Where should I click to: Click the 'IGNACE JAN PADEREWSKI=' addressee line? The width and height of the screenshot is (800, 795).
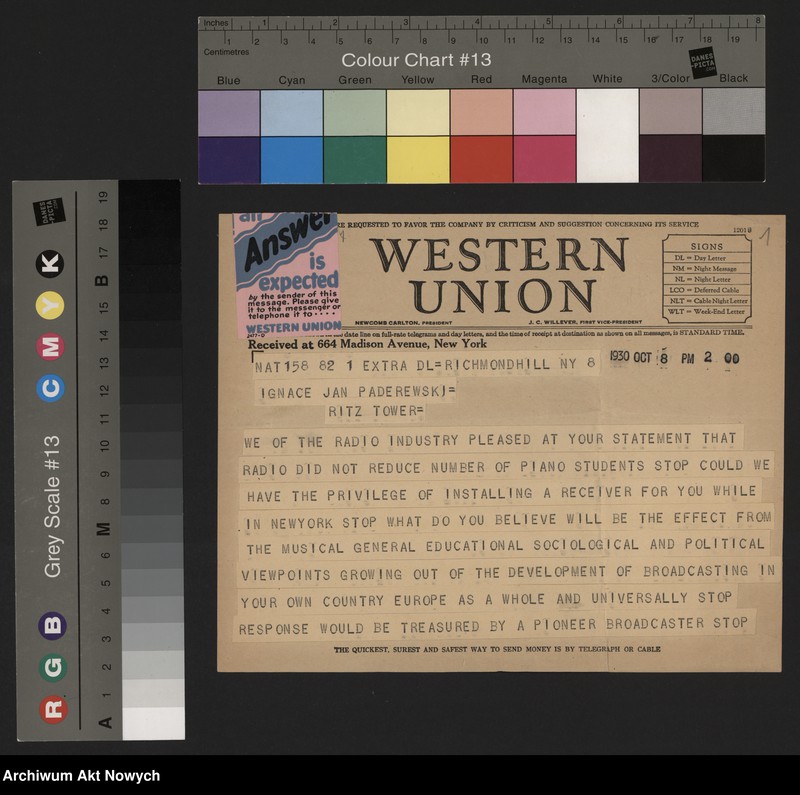coord(358,392)
